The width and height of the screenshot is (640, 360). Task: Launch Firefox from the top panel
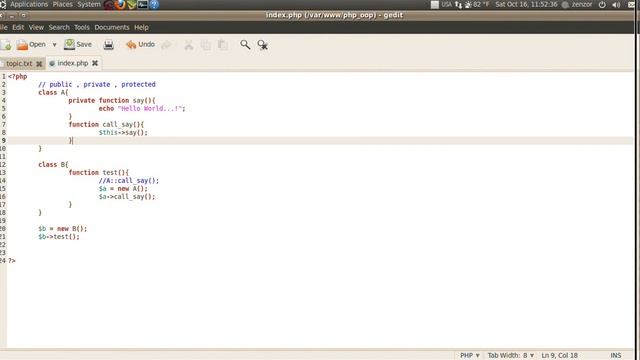pyautogui.click(x=120, y=5)
